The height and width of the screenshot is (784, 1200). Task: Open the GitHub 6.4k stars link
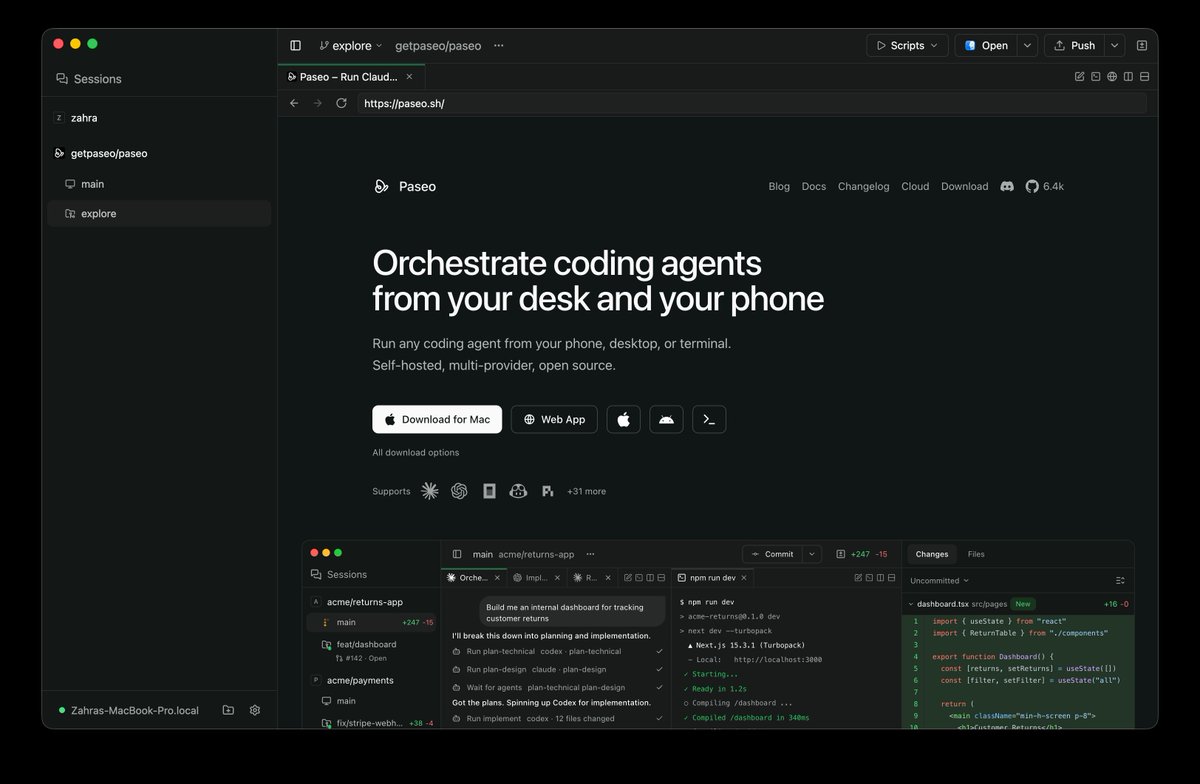pos(1045,186)
